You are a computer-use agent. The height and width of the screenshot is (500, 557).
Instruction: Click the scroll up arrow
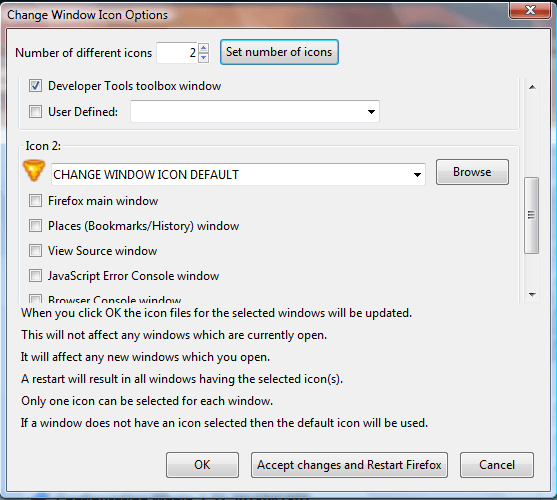pos(532,87)
